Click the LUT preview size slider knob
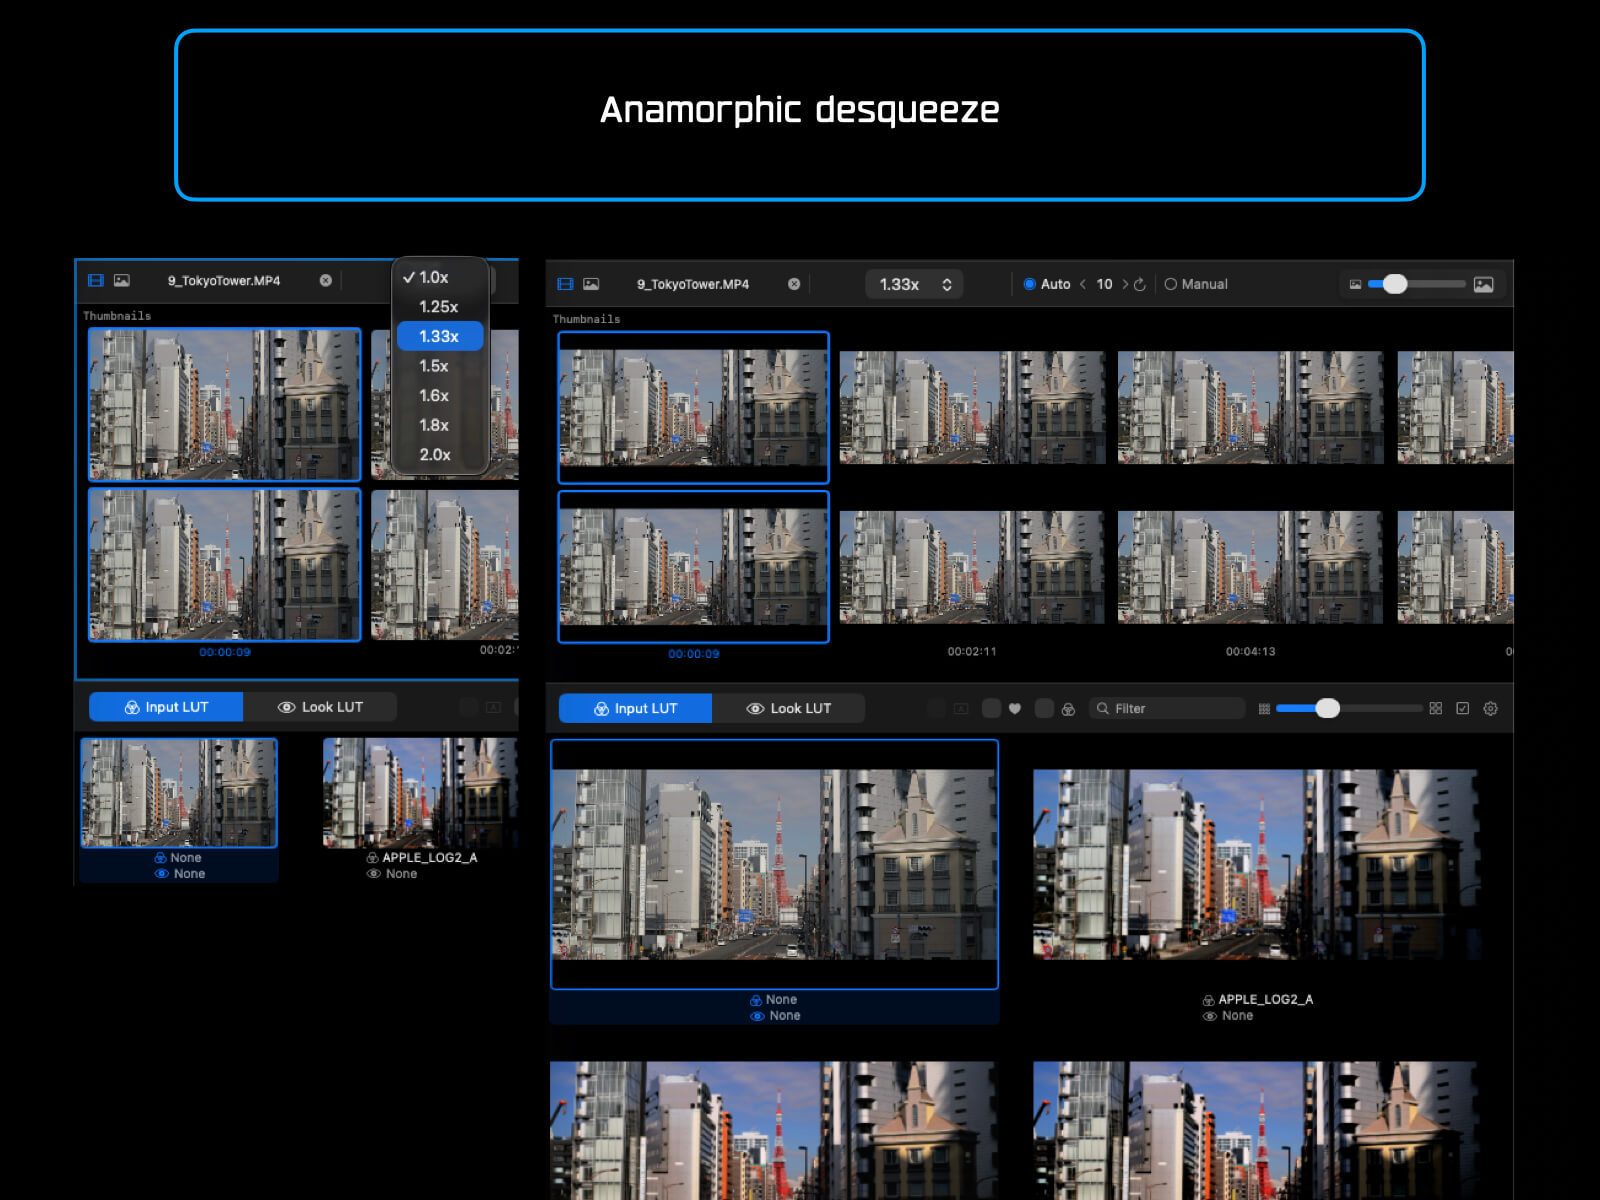This screenshot has height=1200, width=1600. tap(1327, 708)
